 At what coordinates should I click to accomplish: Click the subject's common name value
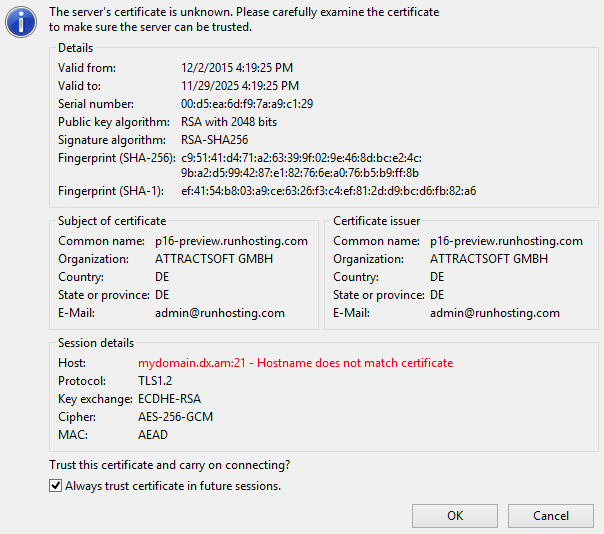231,241
